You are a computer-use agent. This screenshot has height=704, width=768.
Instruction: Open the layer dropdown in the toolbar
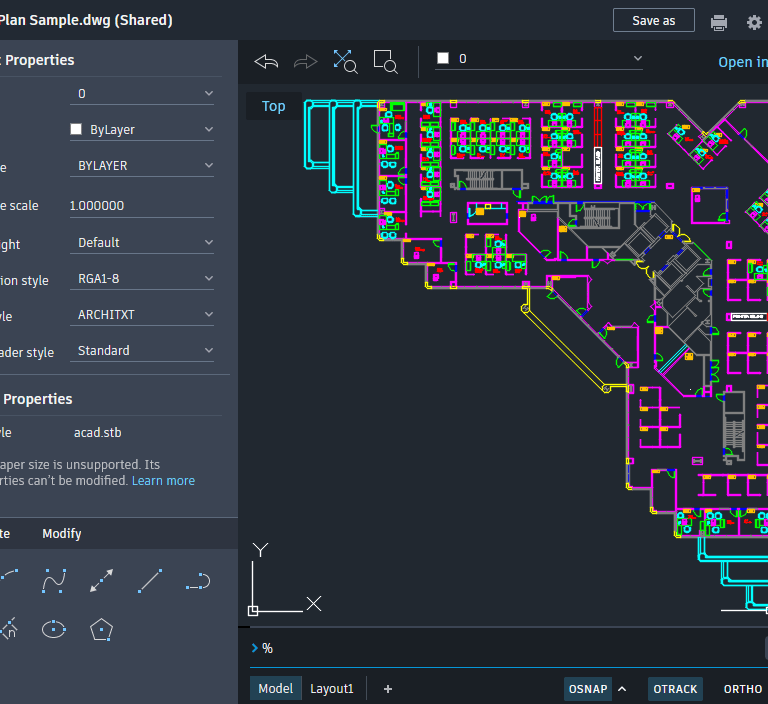click(x=539, y=59)
